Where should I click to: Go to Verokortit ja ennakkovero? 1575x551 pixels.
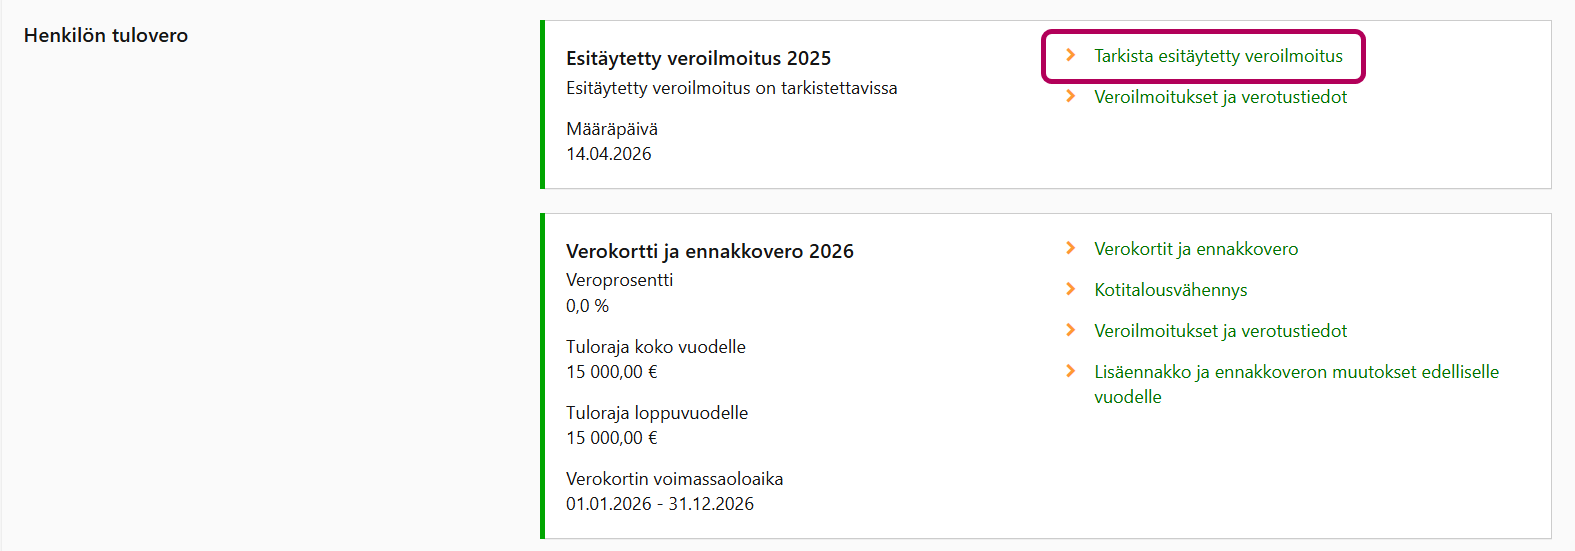tap(1196, 249)
